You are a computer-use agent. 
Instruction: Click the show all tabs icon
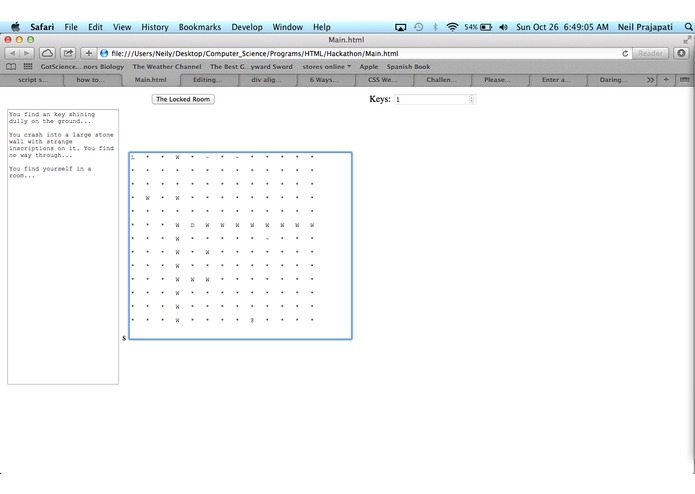(x=684, y=80)
